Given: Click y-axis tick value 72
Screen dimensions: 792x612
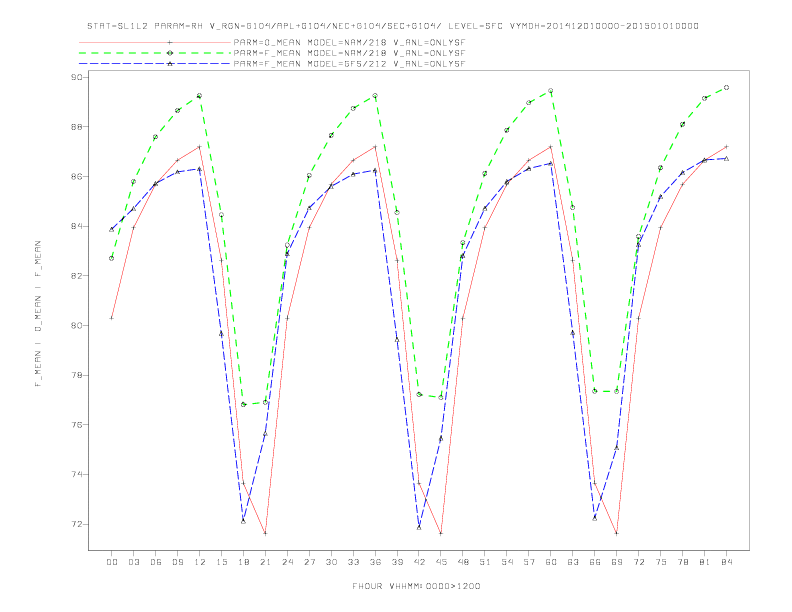Looking at the screenshot, I should [x=77, y=524].
